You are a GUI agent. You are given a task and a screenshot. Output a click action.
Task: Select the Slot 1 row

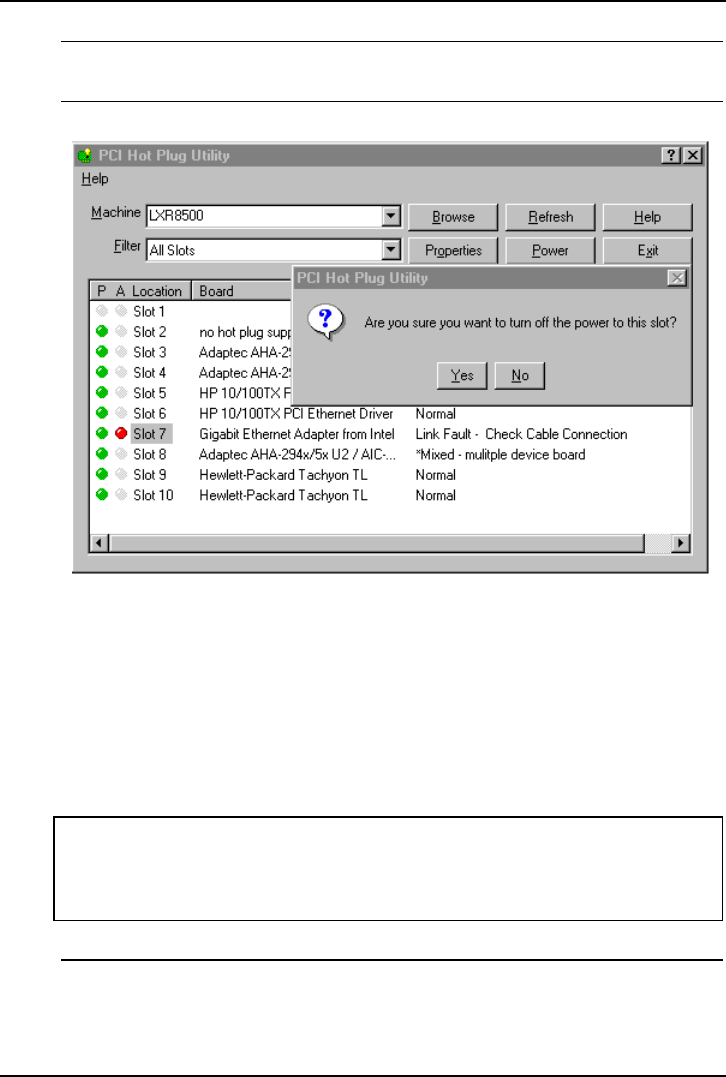pyautogui.click(x=149, y=311)
